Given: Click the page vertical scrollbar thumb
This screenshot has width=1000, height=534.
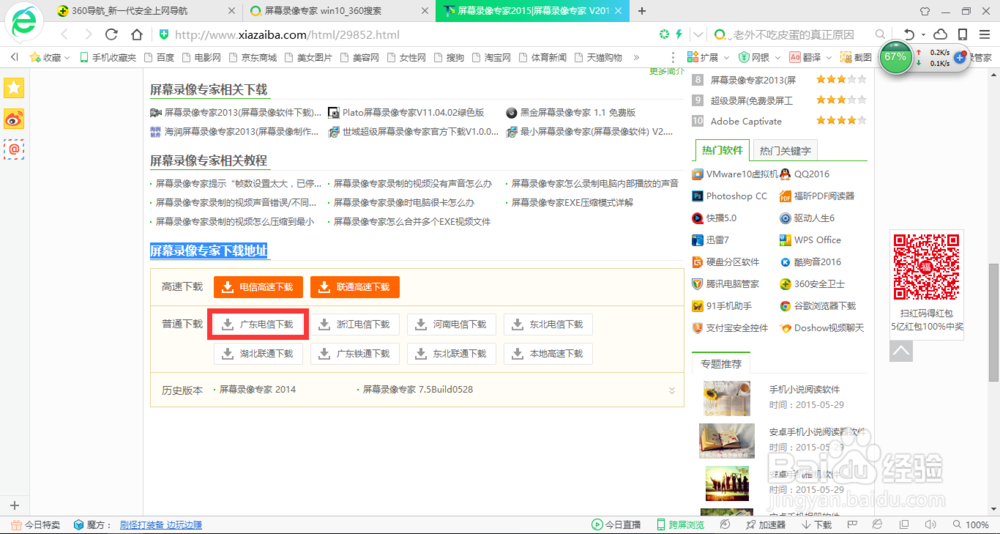Looking at the screenshot, I should tap(994, 322).
